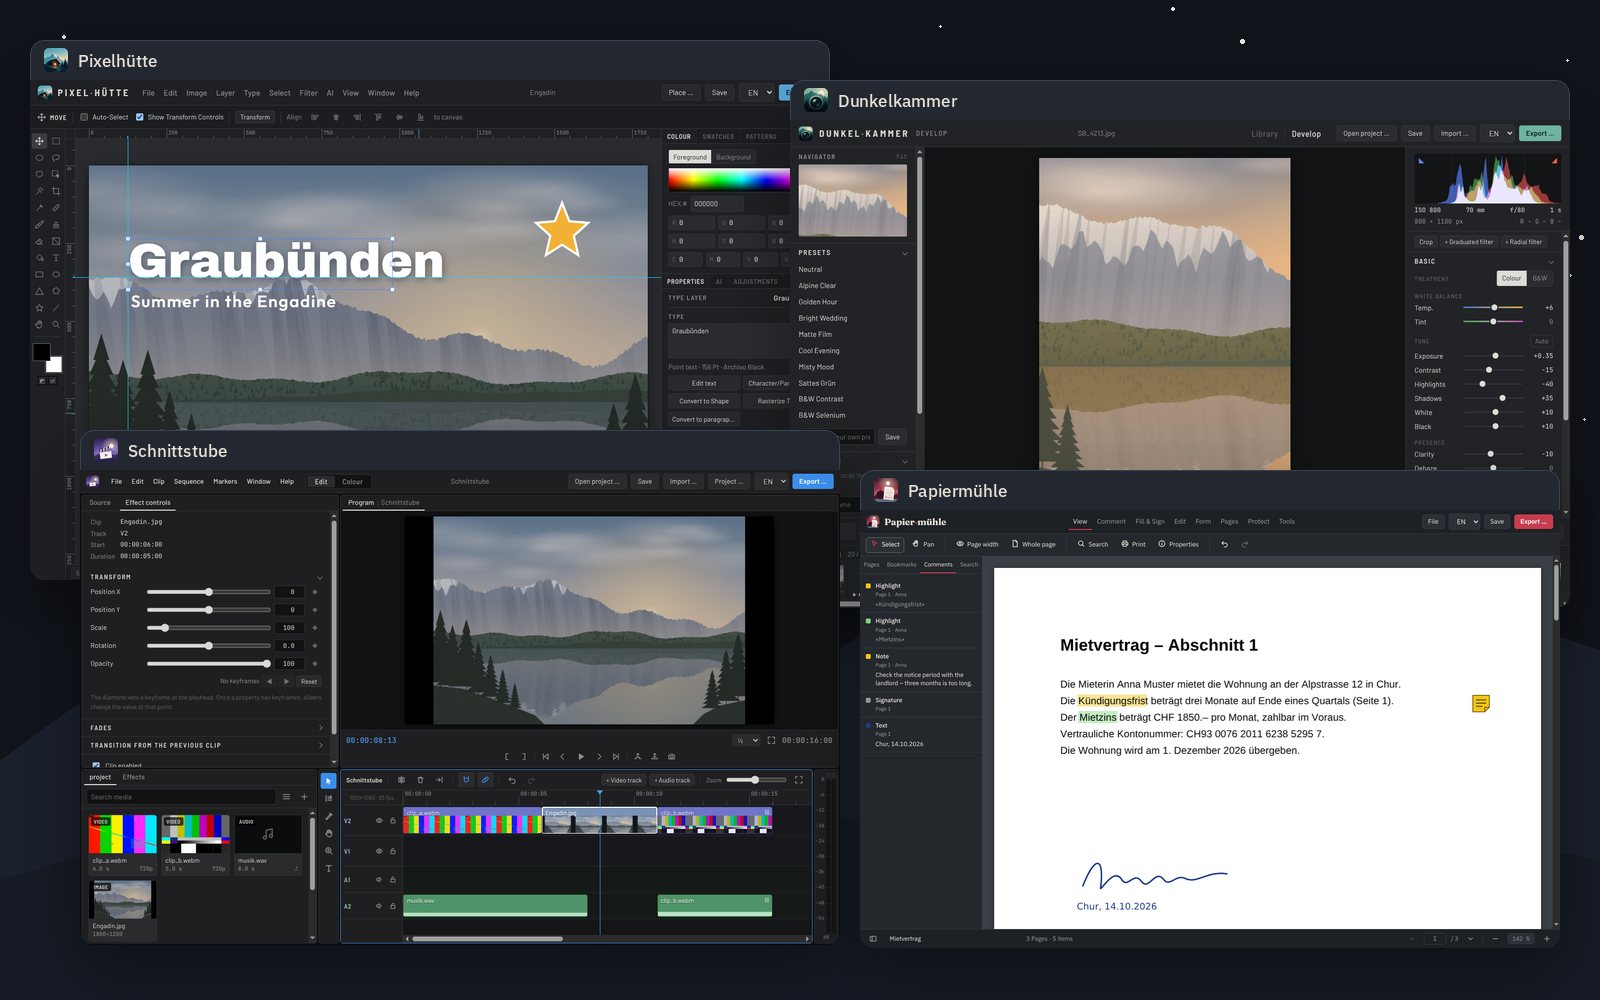Click the Opacity slider in Schnittstube
The image size is (1600, 1000).
pyautogui.click(x=209, y=664)
